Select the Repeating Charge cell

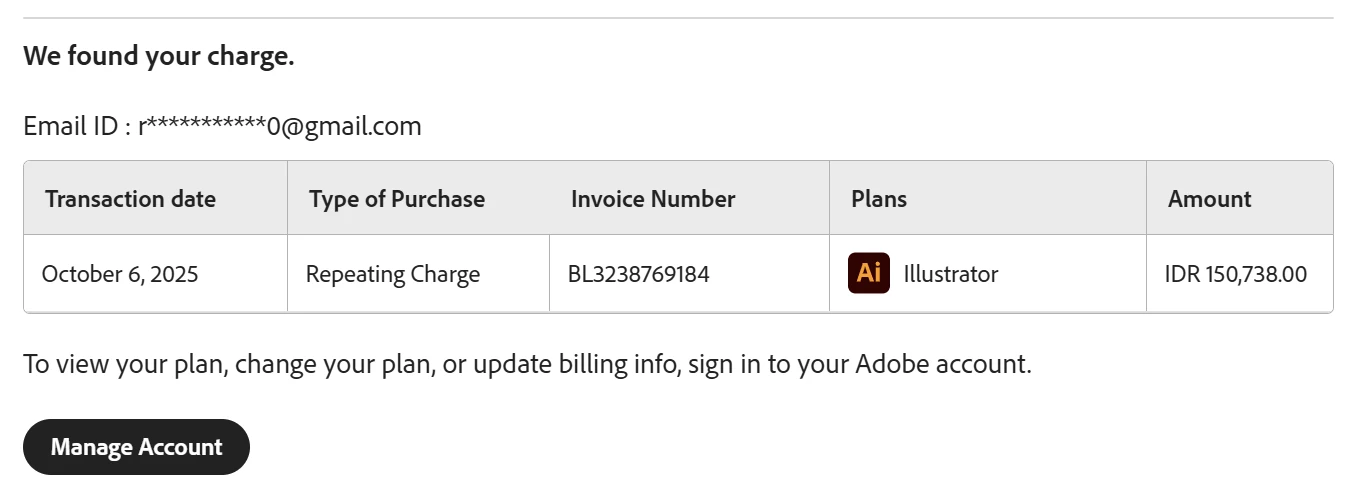click(x=393, y=274)
